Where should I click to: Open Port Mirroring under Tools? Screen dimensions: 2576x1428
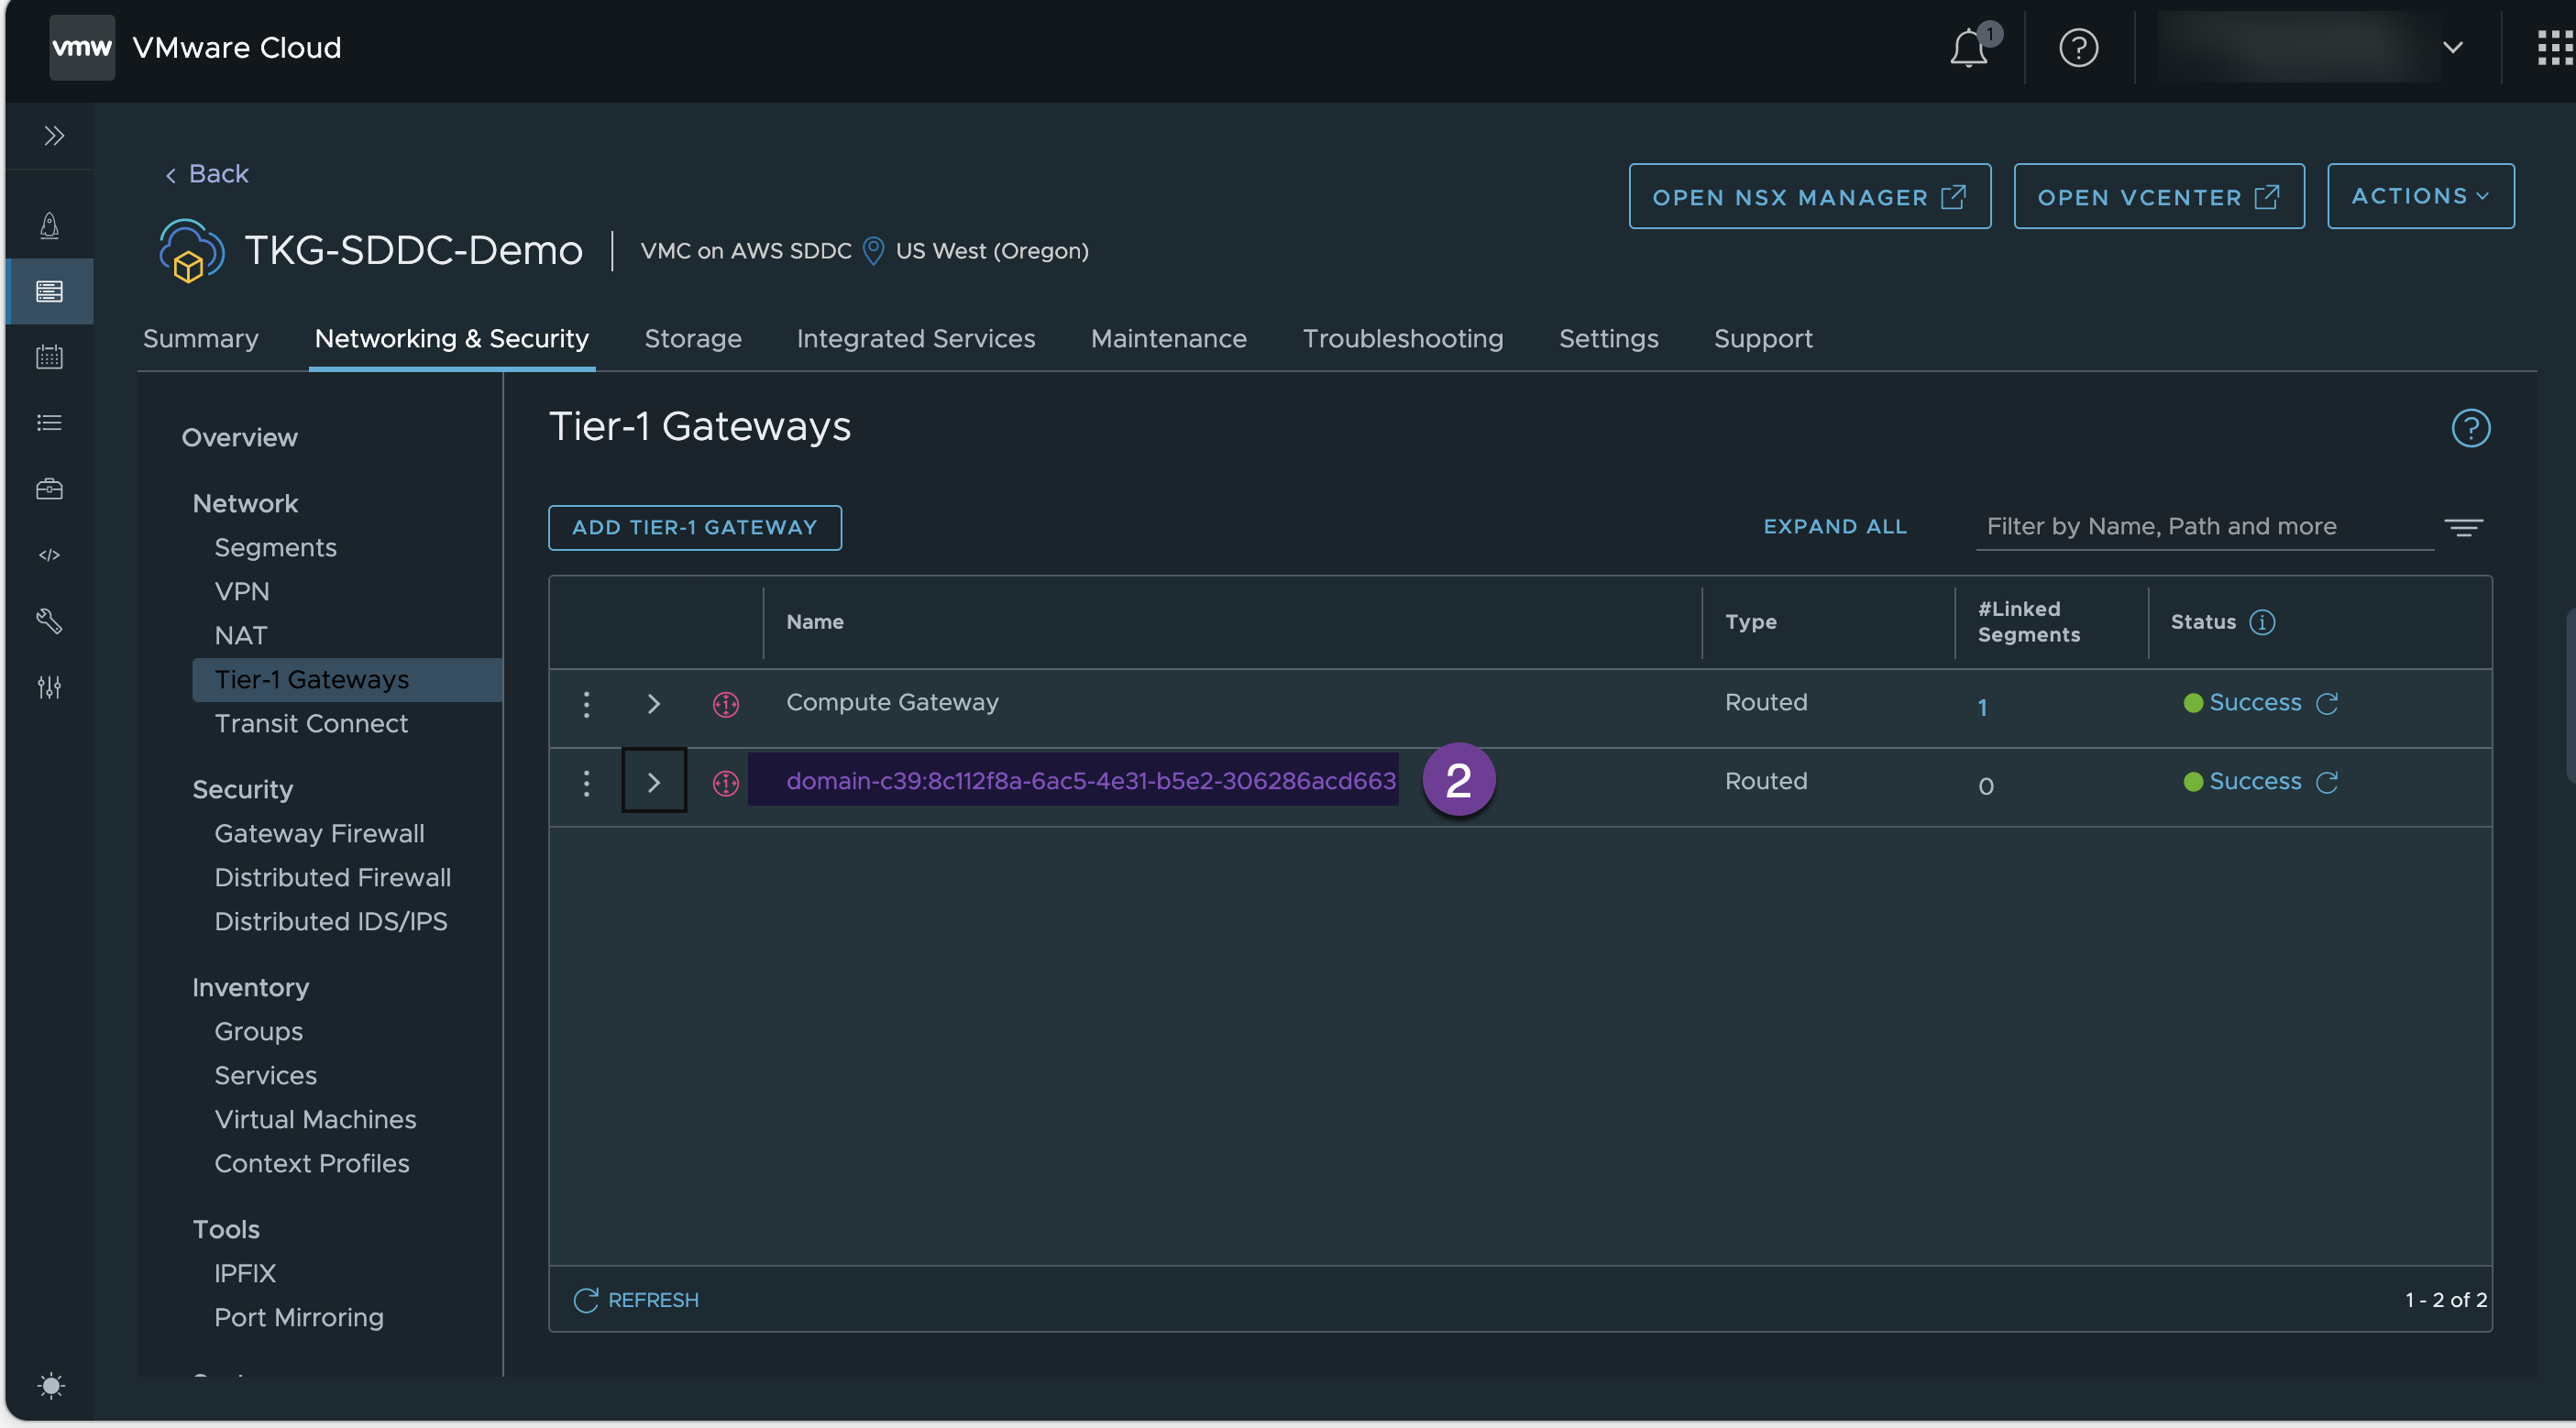(298, 1317)
